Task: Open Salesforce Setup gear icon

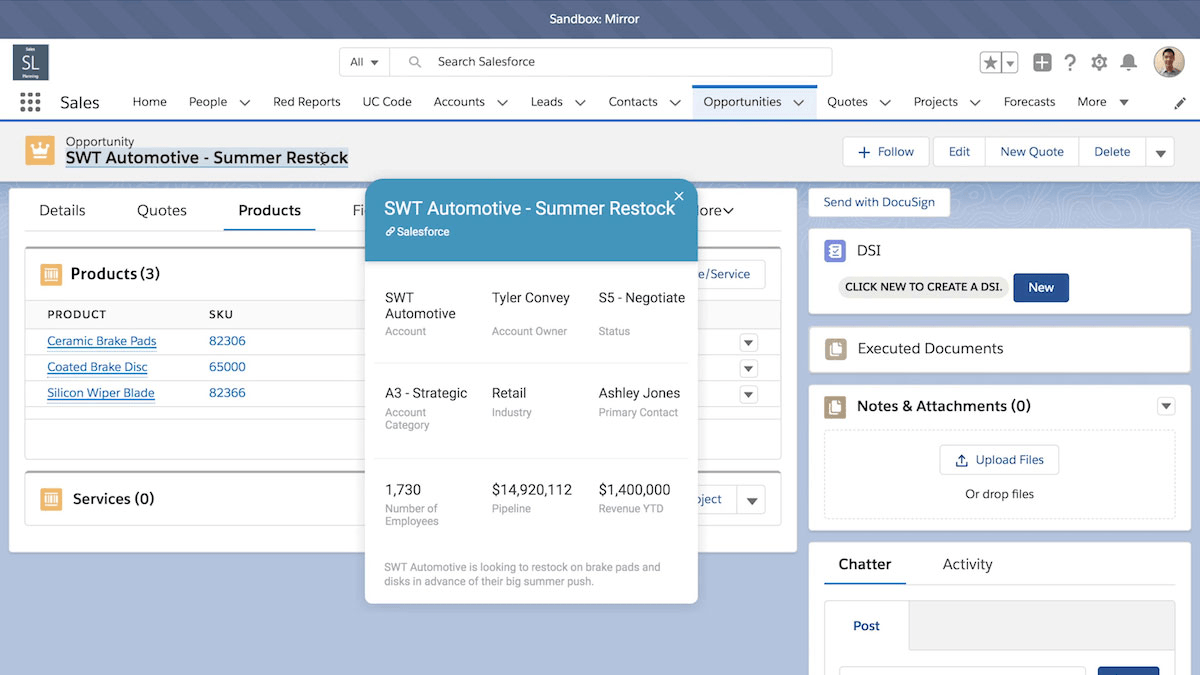Action: pyautogui.click(x=1099, y=62)
